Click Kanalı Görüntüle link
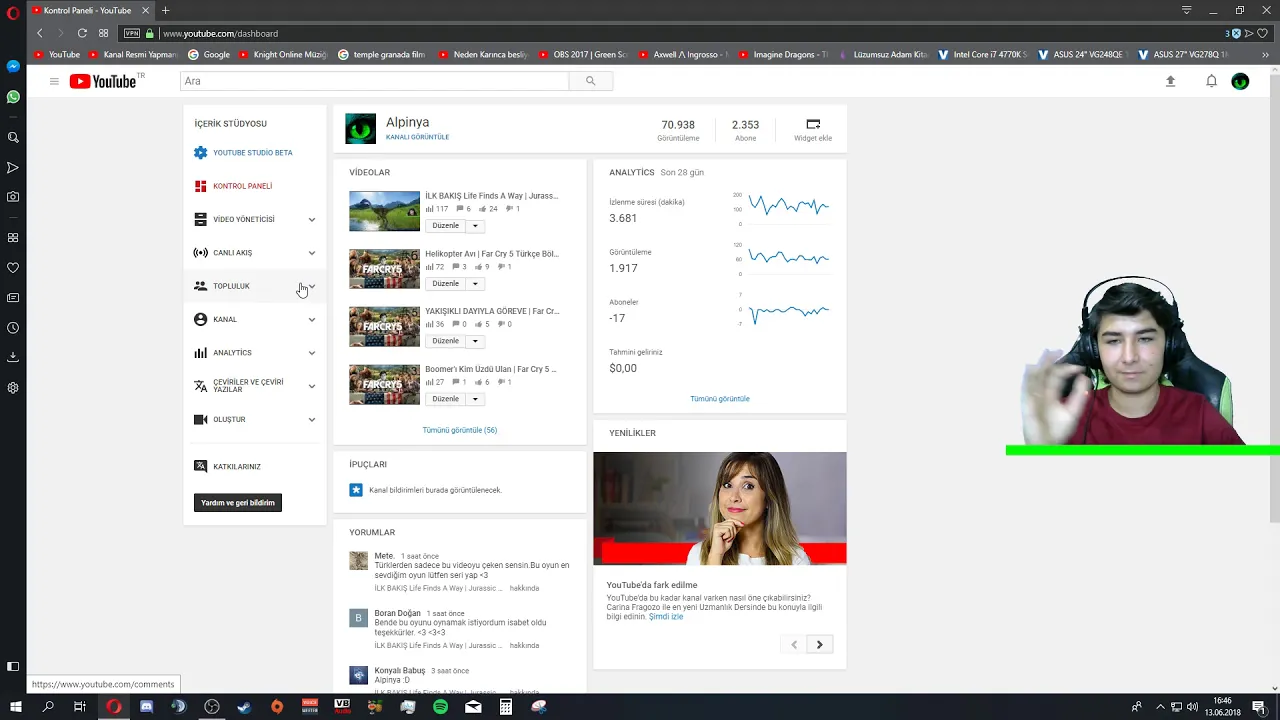This screenshot has height=720, width=1280. pos(417,137)
